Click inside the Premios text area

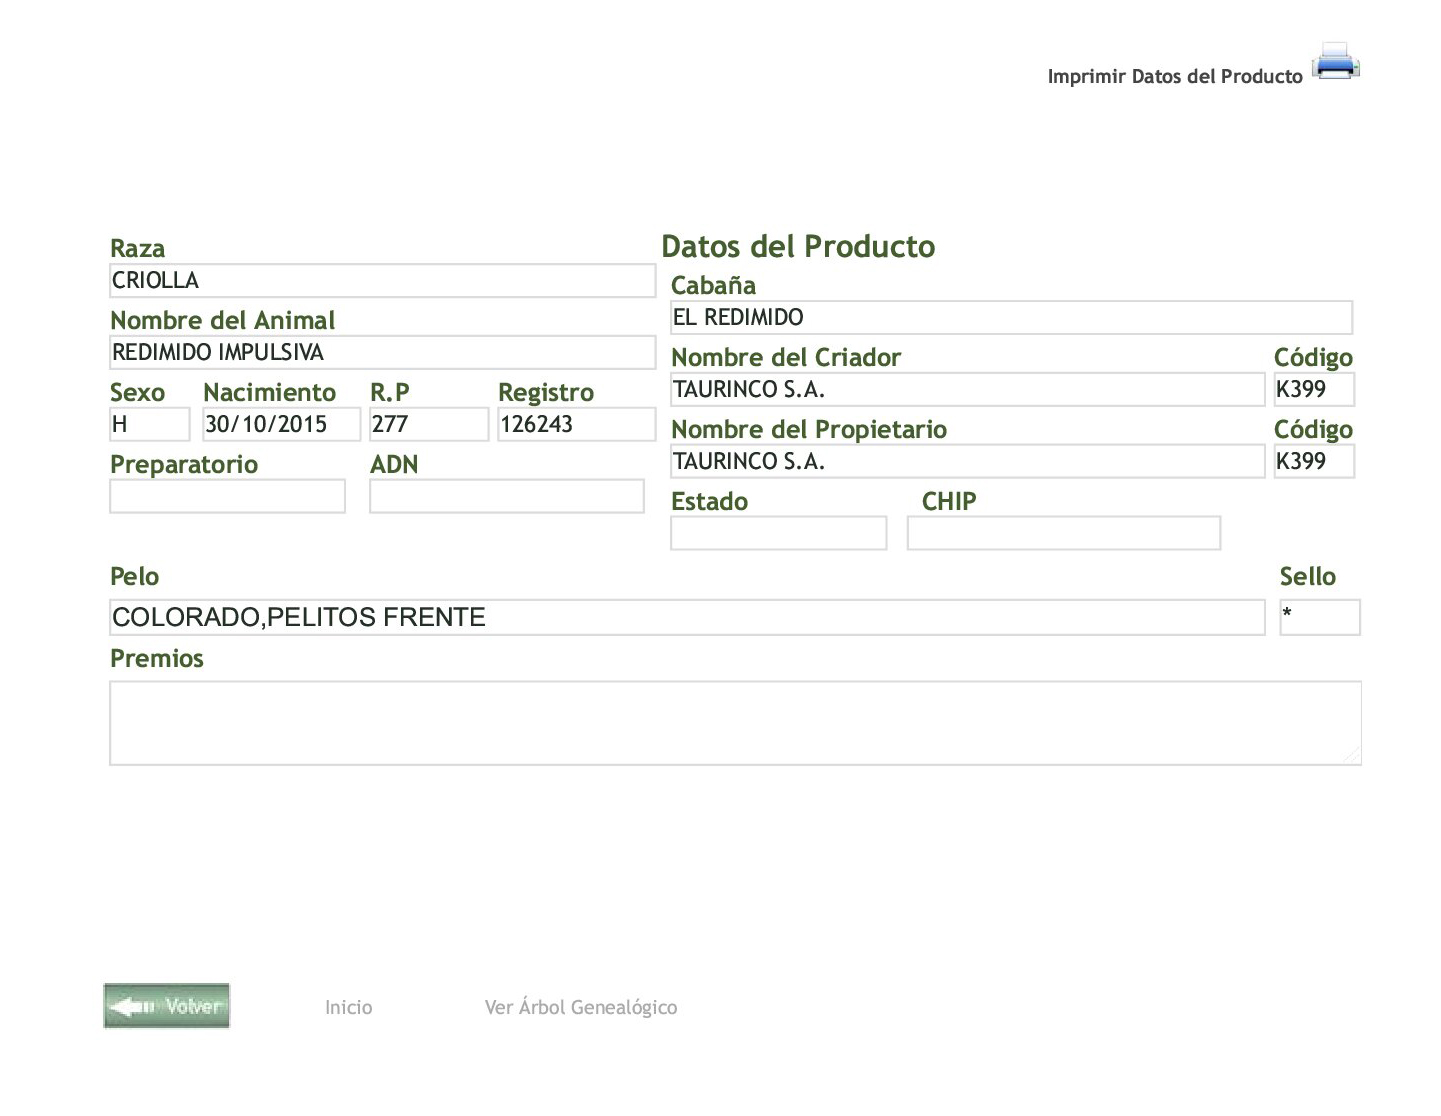pos(735,723)
